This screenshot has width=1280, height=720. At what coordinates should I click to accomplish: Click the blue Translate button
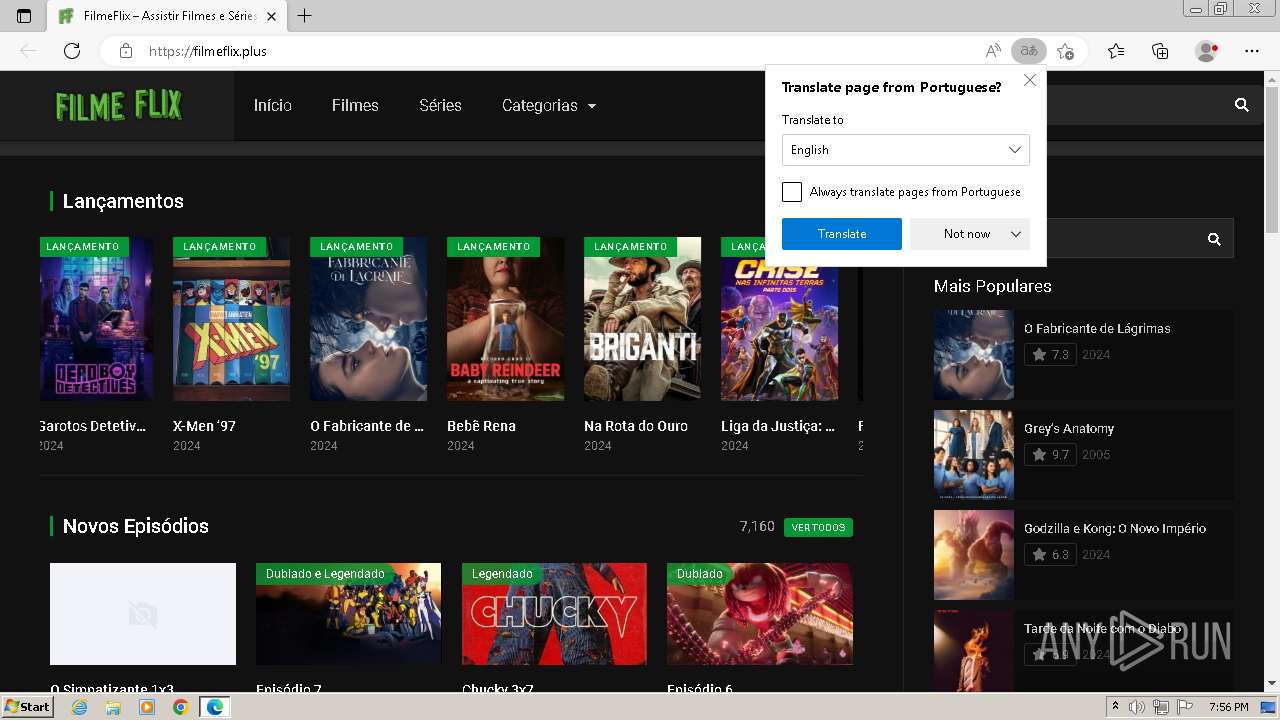pyautogui.click(x=842, y=234)
